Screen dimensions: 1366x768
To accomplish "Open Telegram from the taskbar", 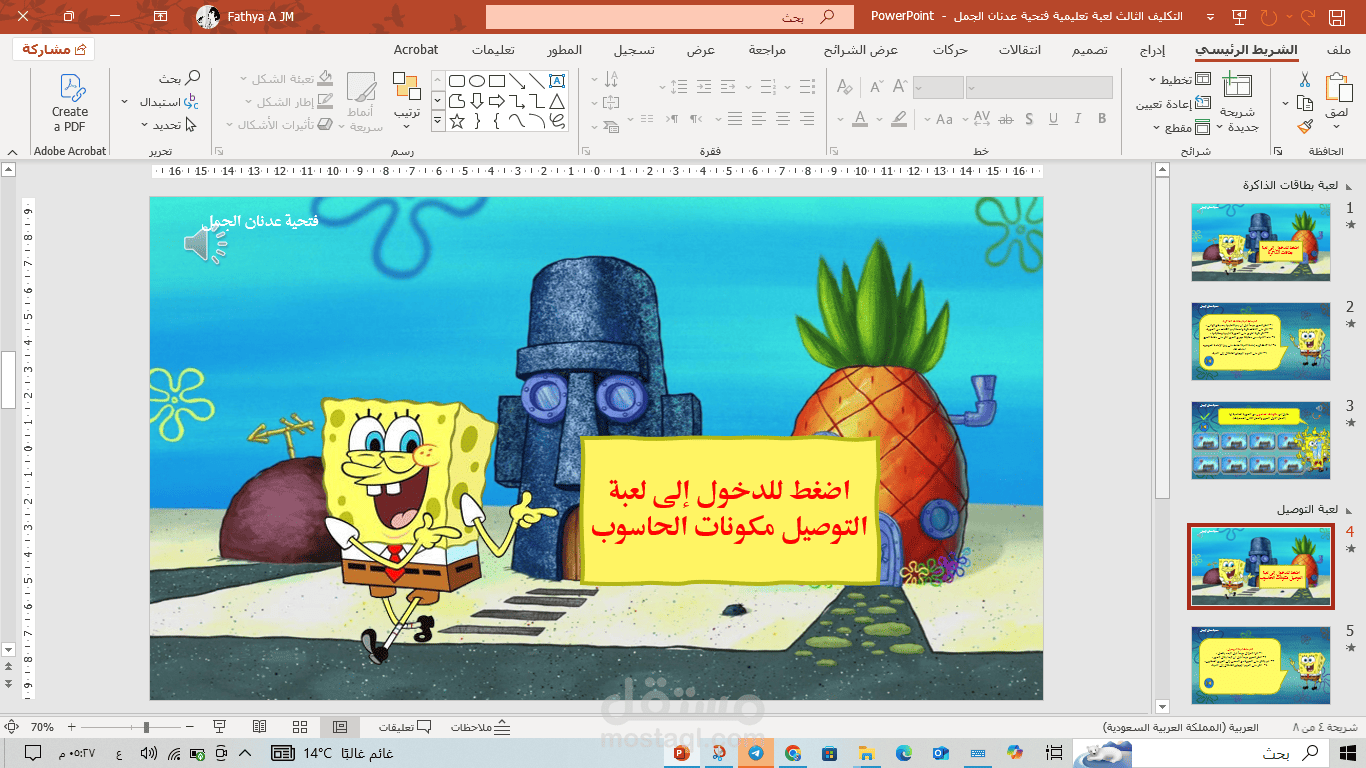I will point(755,753).
